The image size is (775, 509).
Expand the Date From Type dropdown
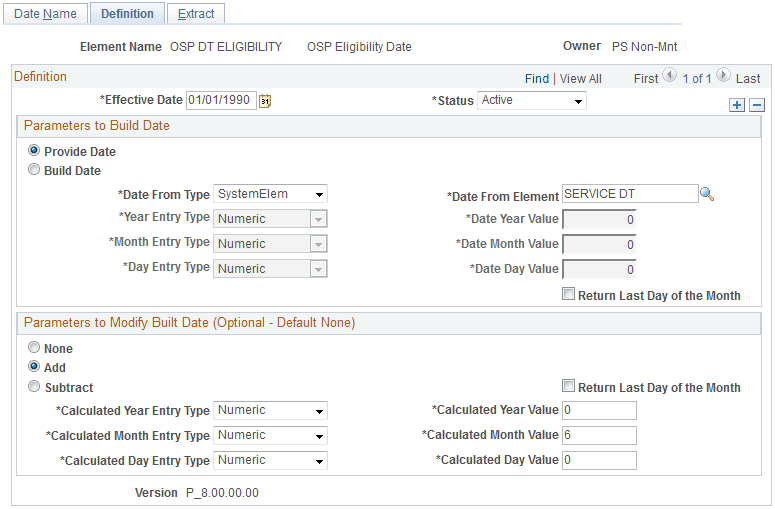click(270, 194)
